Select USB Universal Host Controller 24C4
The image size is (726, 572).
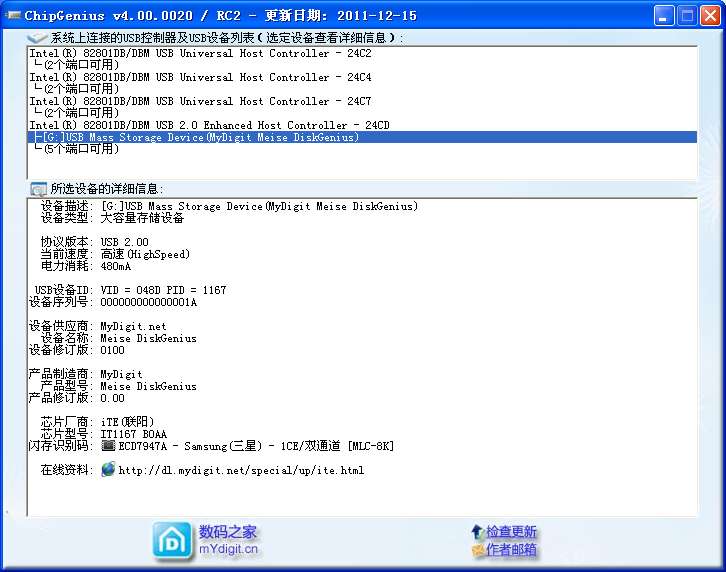200,77
